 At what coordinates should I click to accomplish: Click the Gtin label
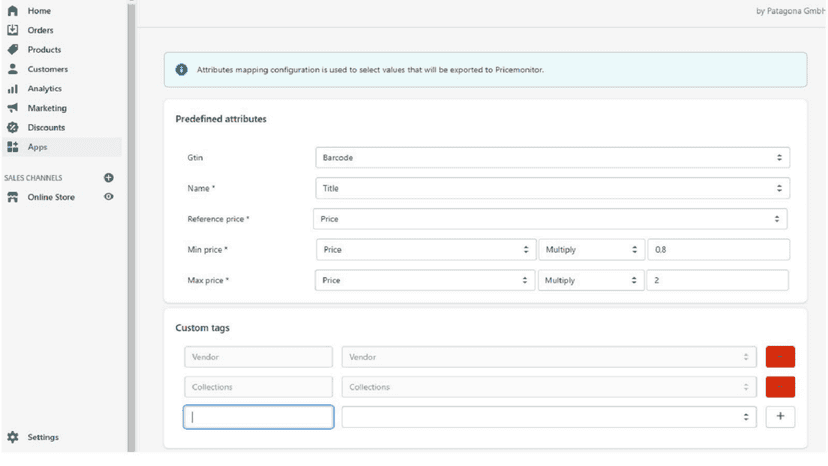(195, 157)
